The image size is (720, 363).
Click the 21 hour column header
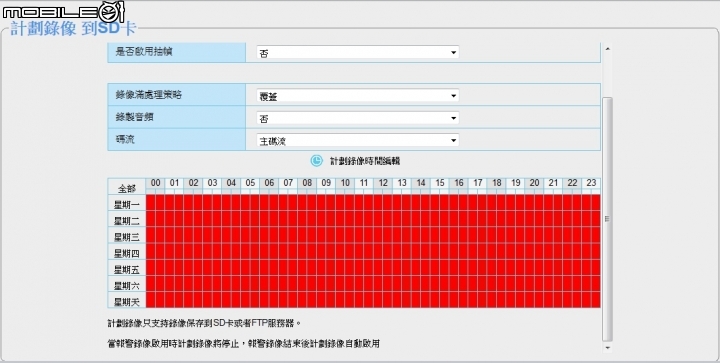(553, 183)
